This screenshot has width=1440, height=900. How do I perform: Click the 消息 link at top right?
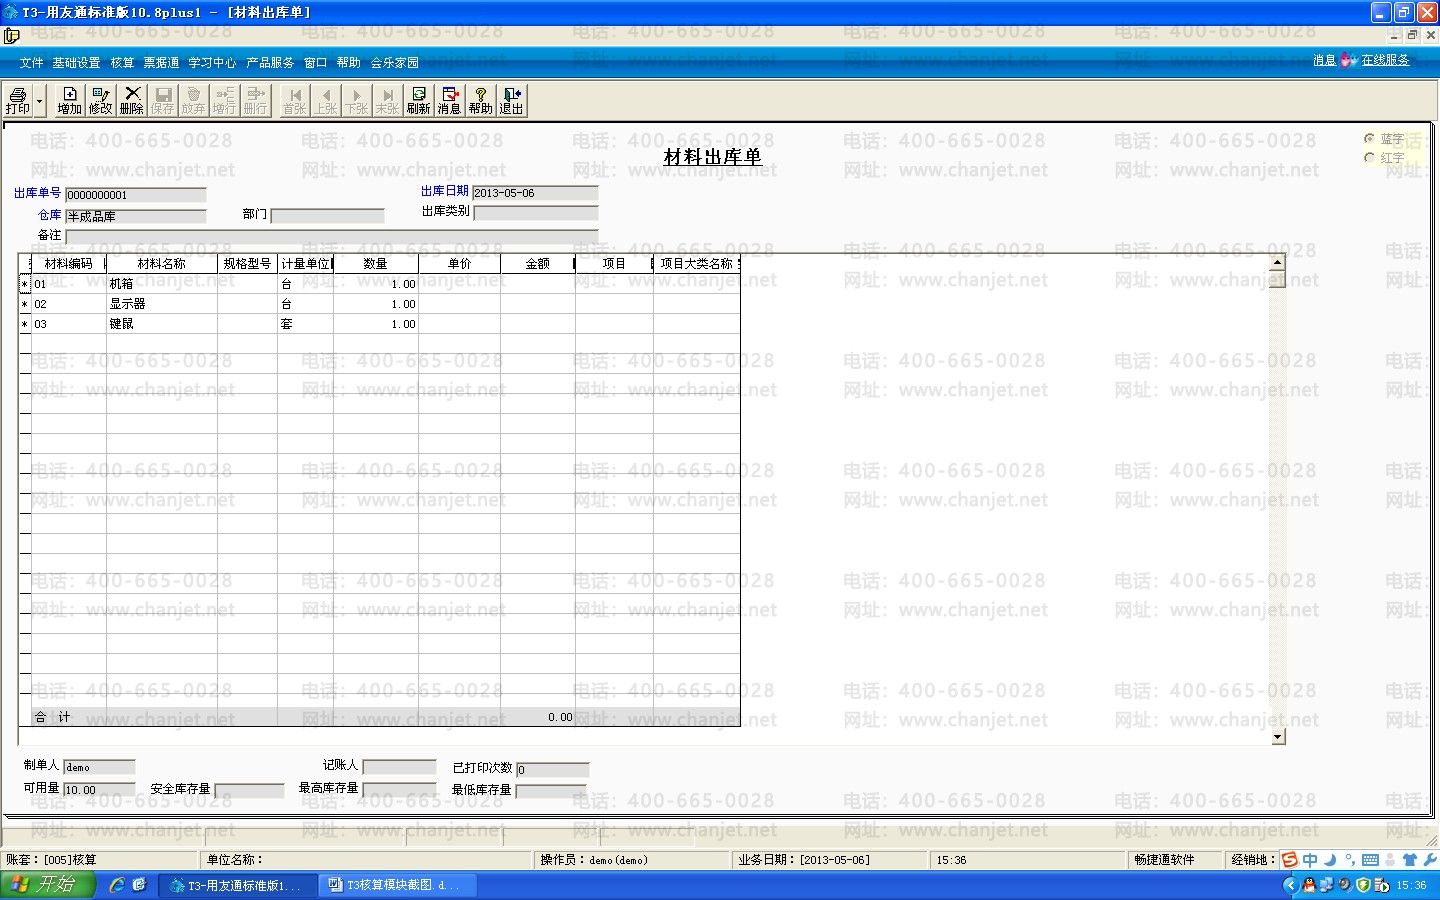click(x=1324, y=61)
